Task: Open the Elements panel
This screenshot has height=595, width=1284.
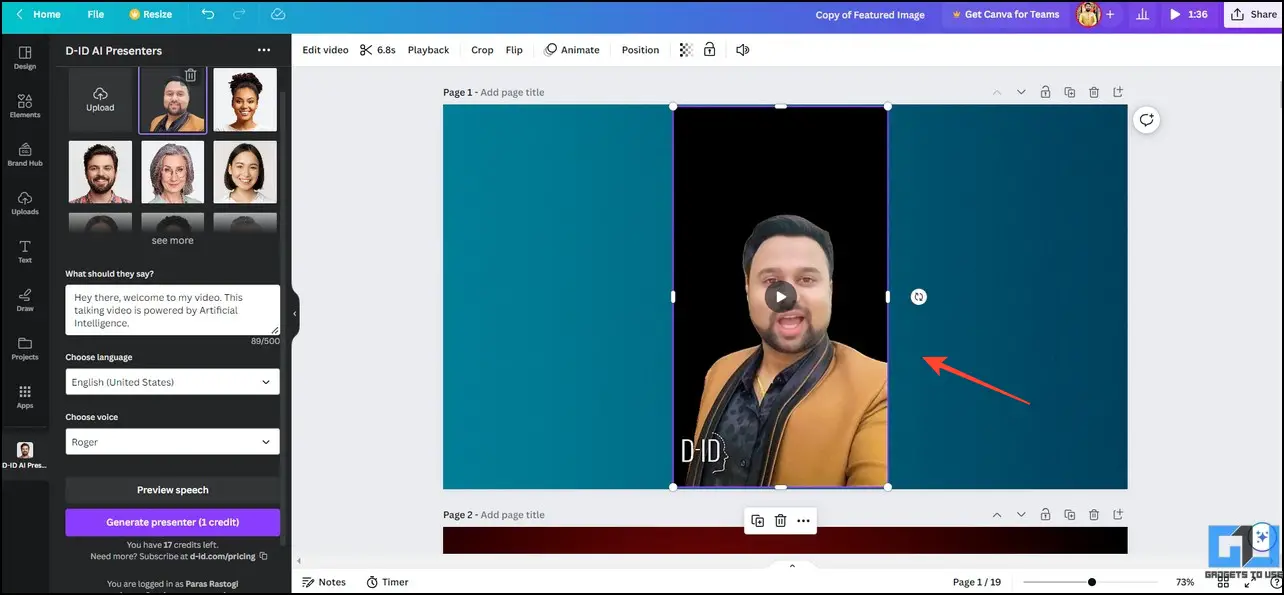Action: (x=25, y=106)
